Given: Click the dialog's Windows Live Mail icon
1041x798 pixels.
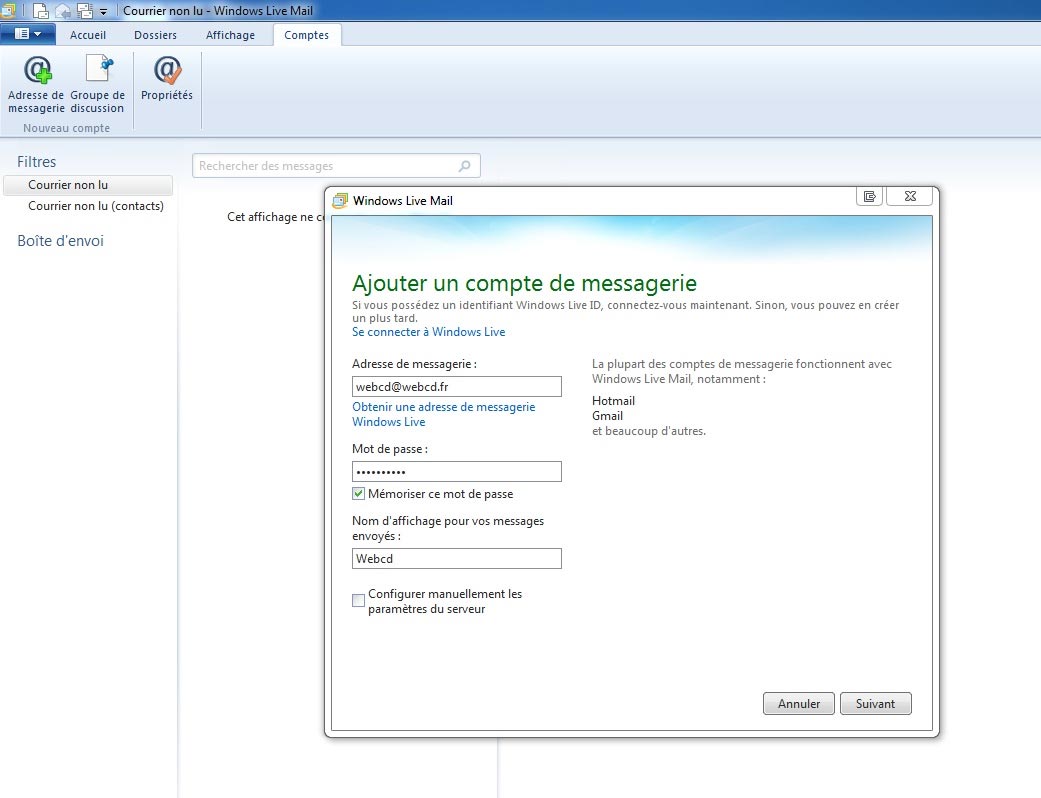Looking at the screenshot, I should (340, 200).
